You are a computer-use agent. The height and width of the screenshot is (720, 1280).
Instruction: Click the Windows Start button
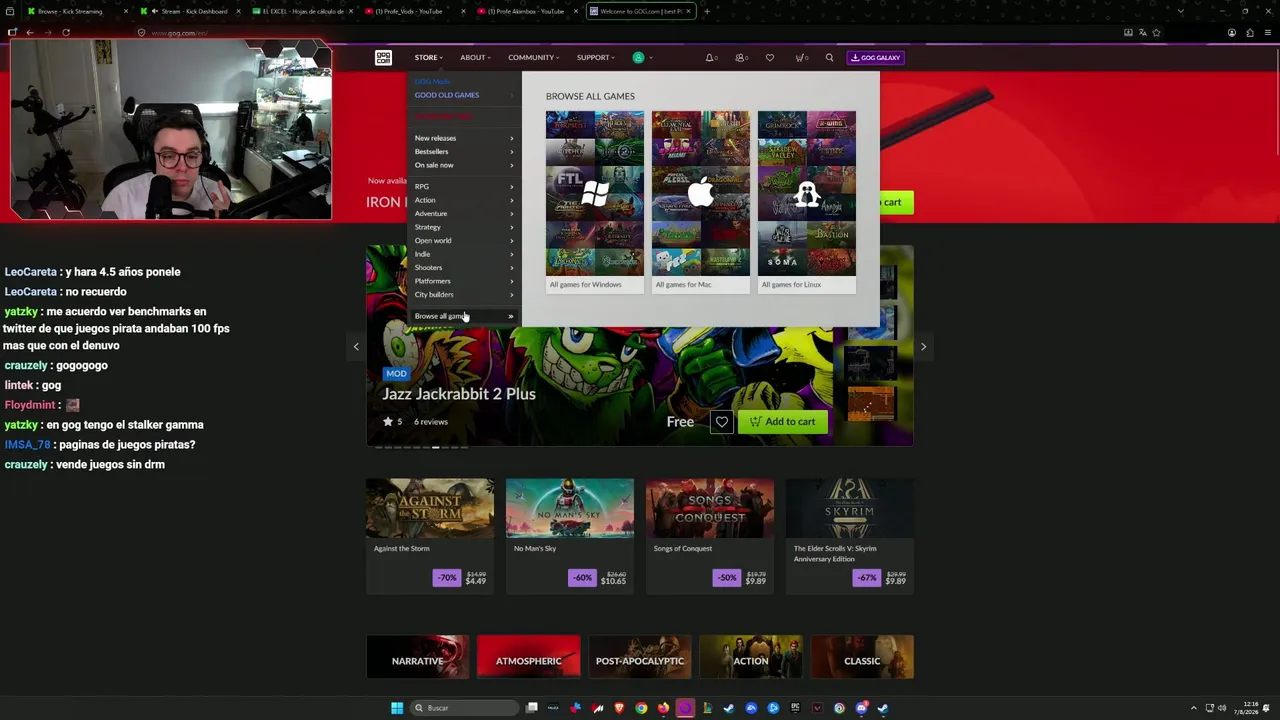pyautogui.click(x=397, y=708)
